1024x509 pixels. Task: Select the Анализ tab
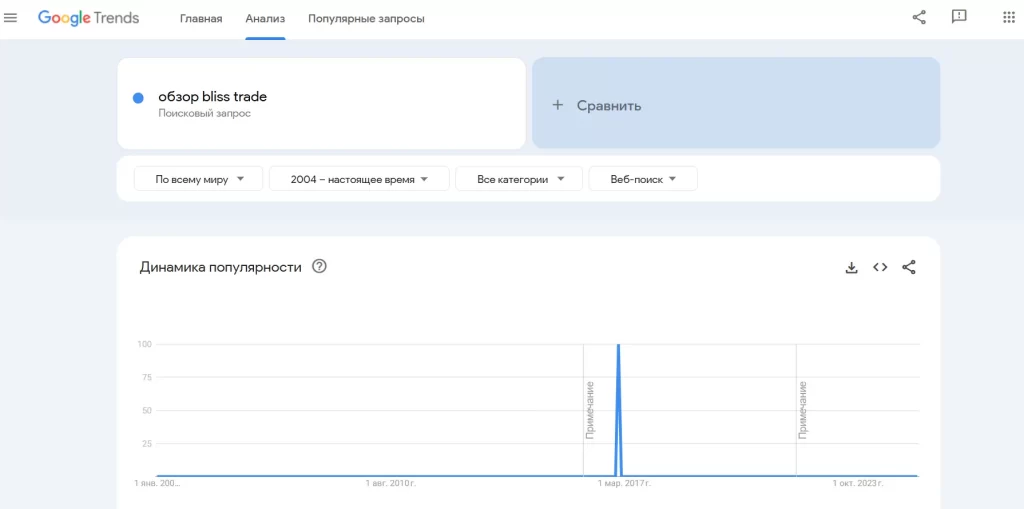pos(265,19)
